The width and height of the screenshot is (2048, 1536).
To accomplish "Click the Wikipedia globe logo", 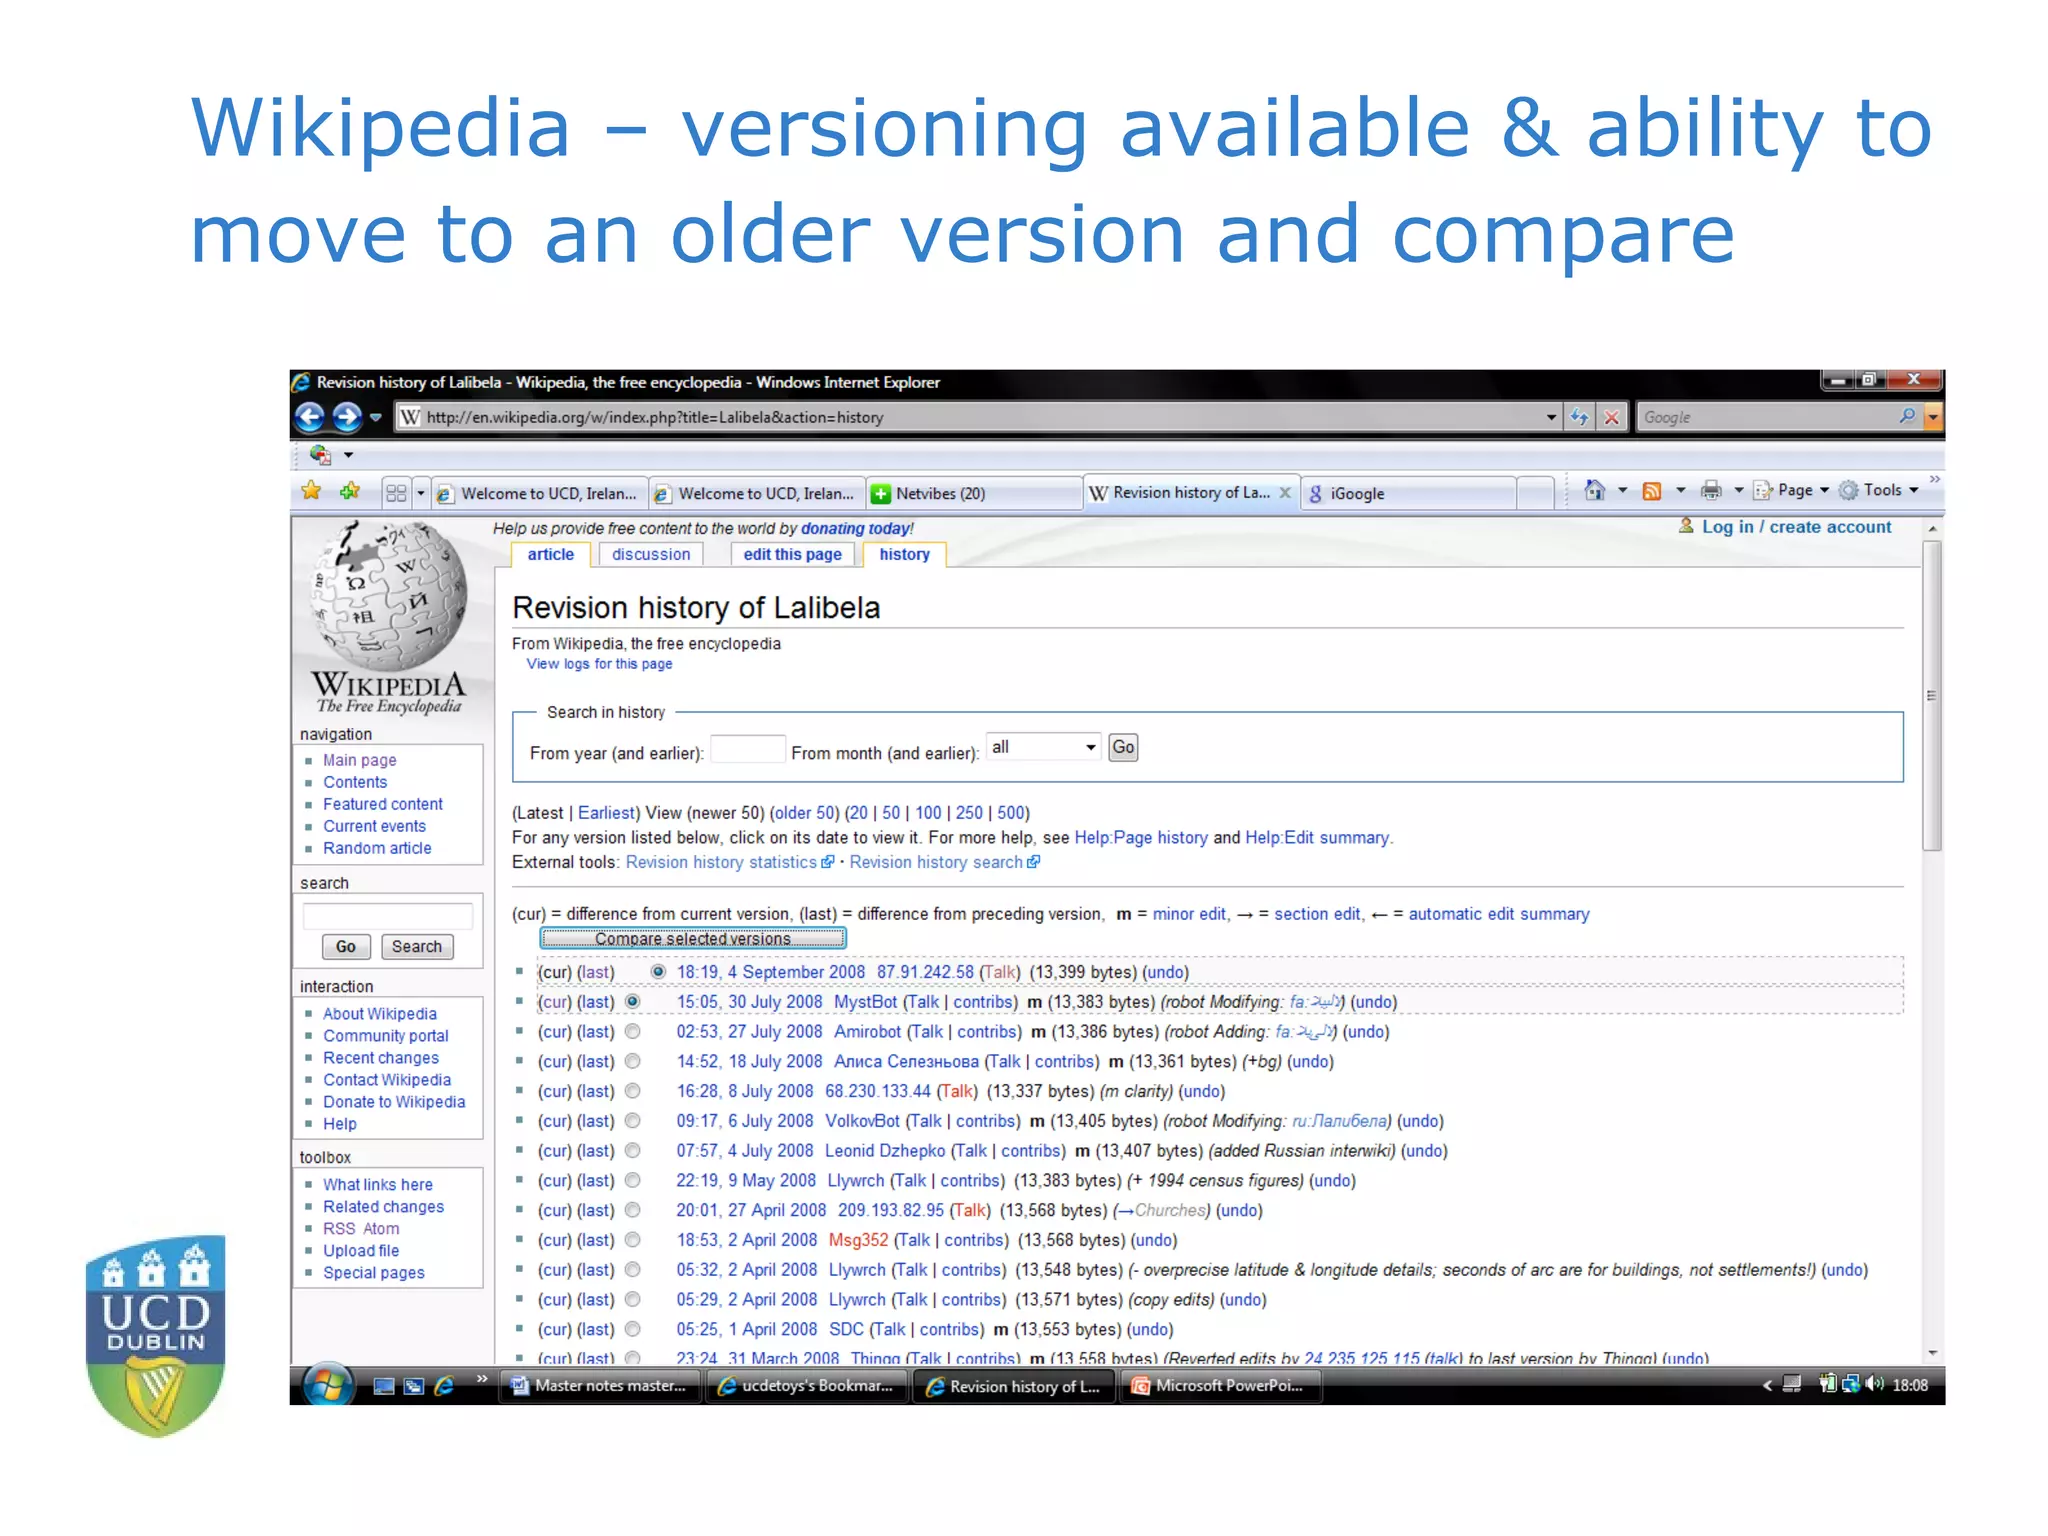I will 389,596.
